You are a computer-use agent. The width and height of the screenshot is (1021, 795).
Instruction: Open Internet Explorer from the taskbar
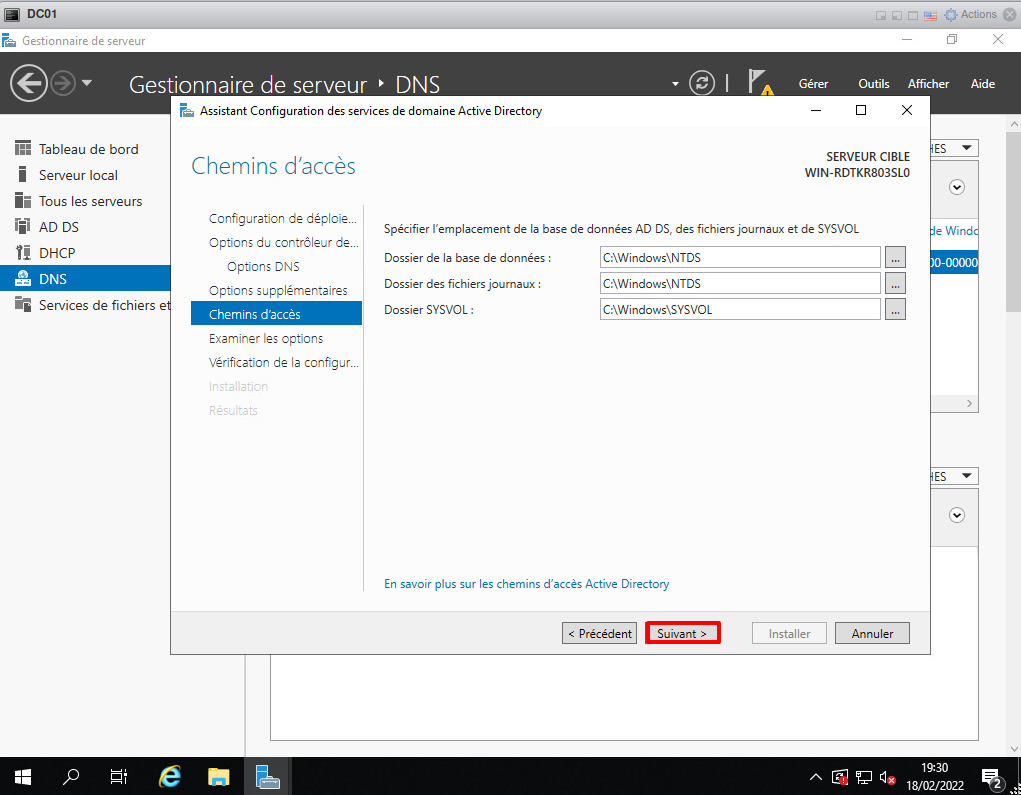click(171, 776)
